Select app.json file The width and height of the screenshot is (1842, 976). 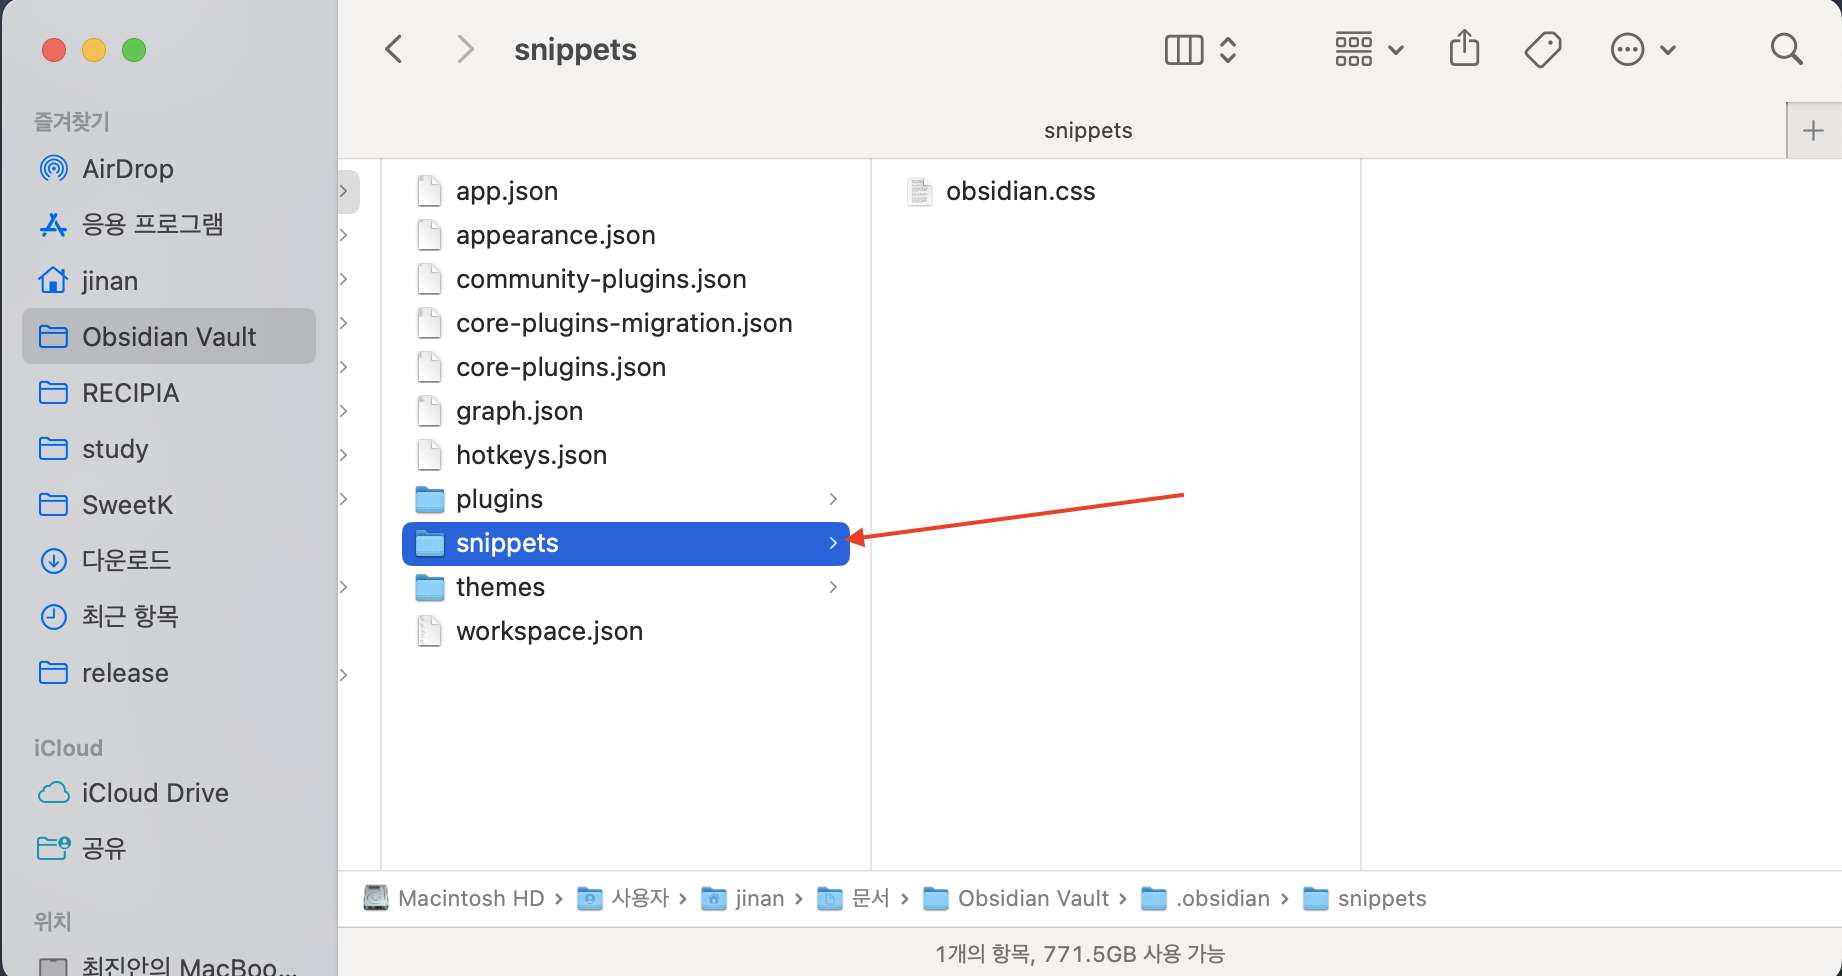626,191
